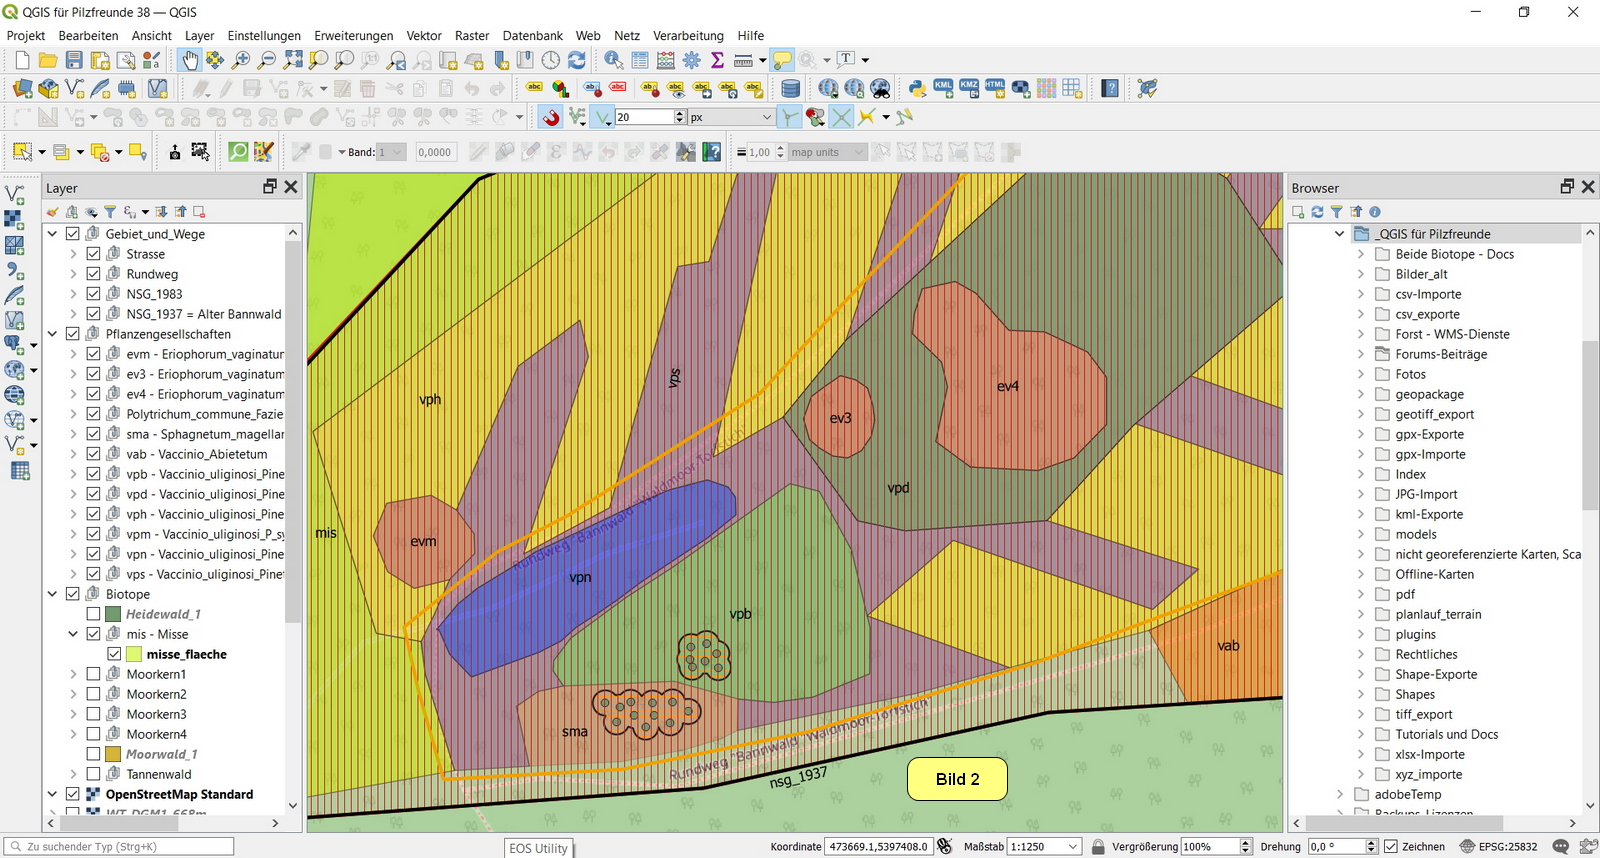Click the Refresh map icon
Screen dimensions: 1600x858
(577, 60)
